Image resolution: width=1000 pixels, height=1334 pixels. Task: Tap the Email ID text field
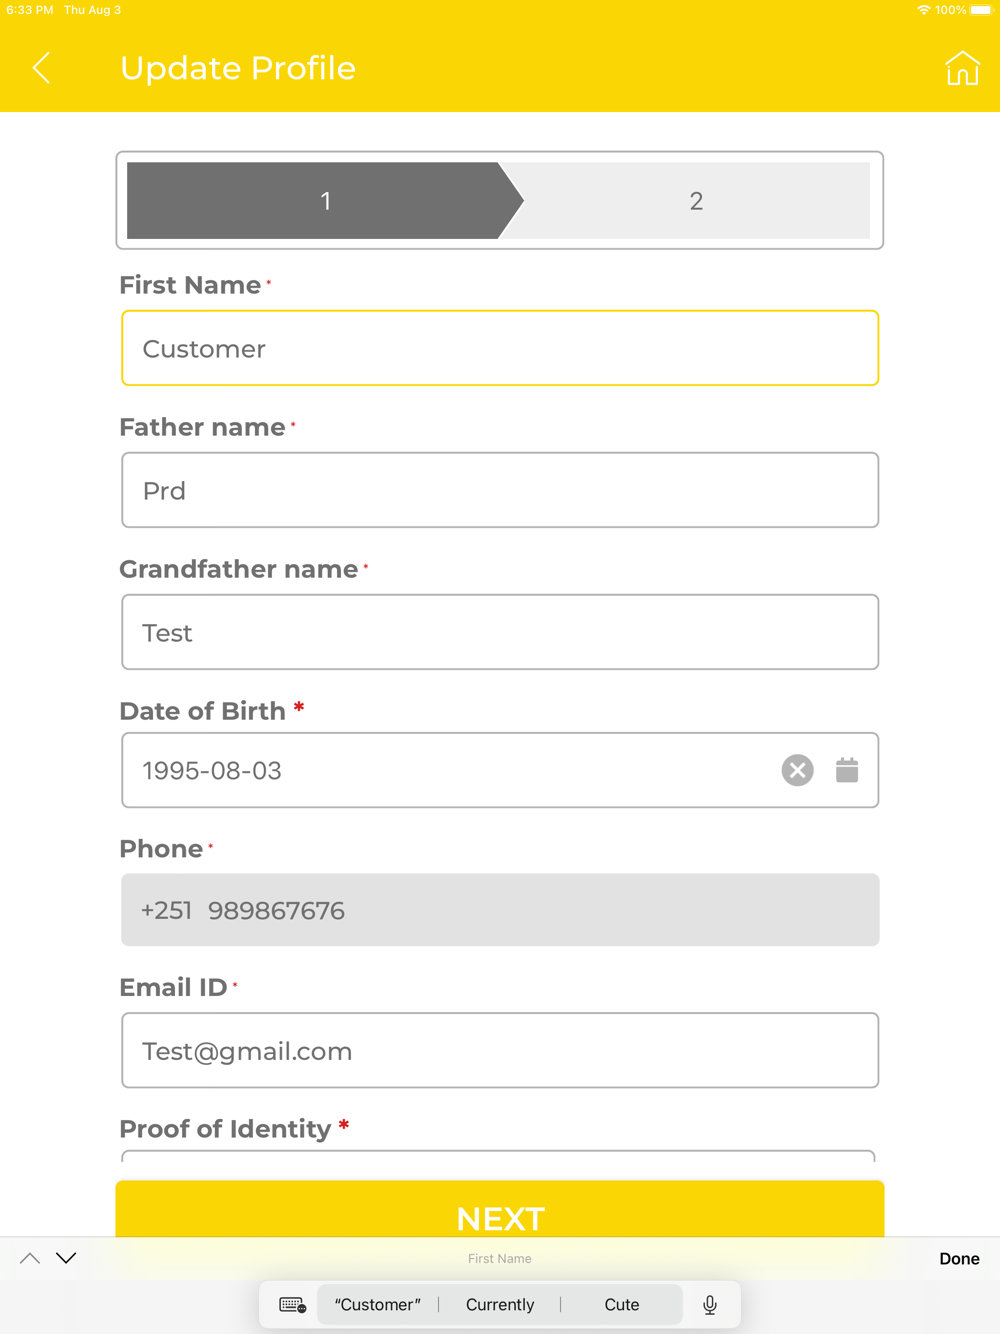click(500, 1051)
